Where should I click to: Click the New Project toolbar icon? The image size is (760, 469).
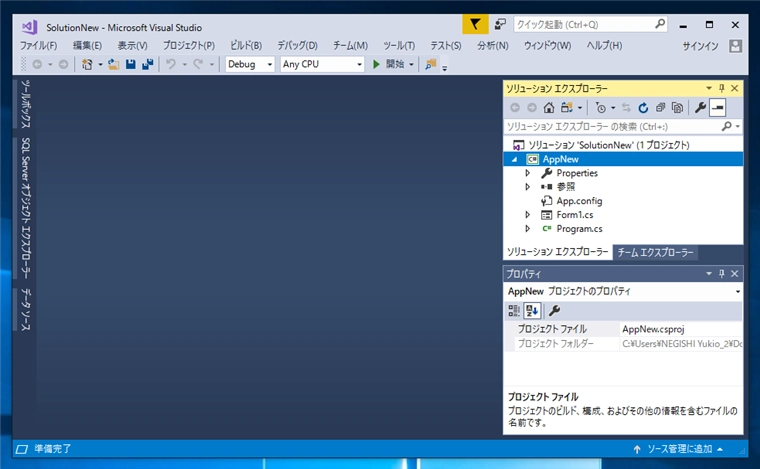pos(87,64)
